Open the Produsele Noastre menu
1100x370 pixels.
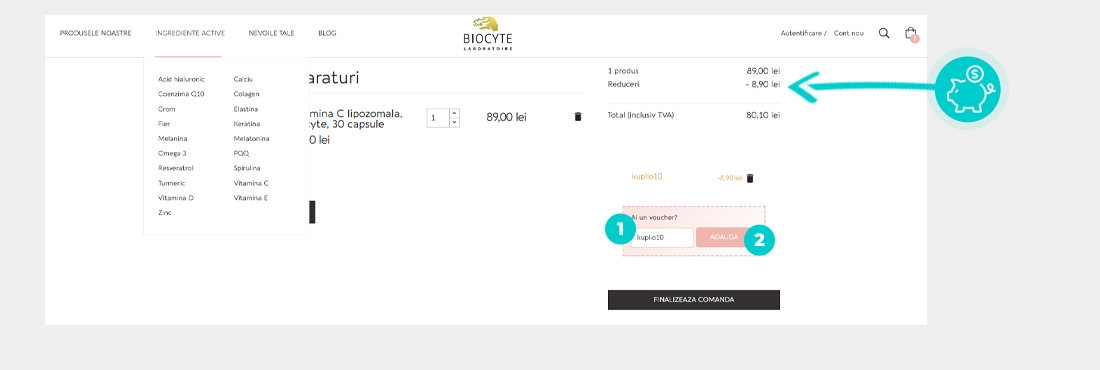[x=95, y=33]
